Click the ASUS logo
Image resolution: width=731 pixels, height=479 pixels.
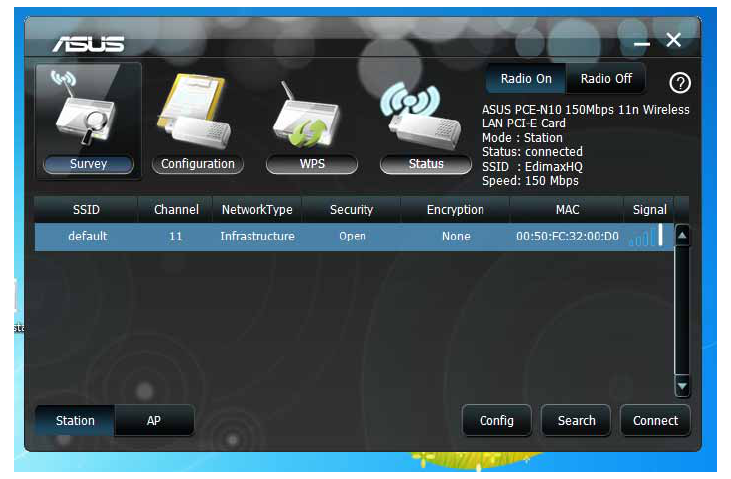89,44
